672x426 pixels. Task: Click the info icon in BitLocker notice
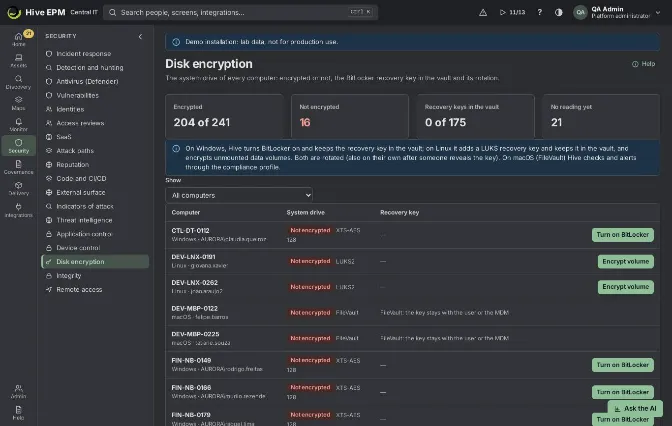[x=176, y=149]
